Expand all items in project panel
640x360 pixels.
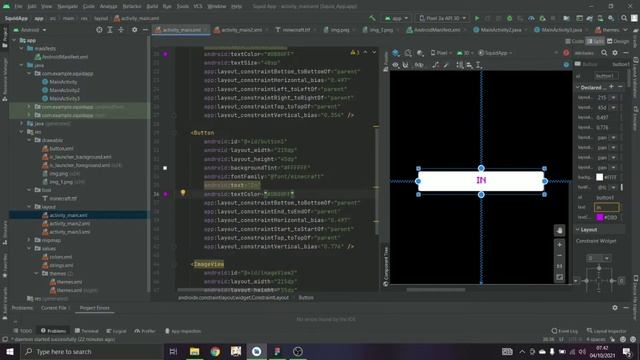point(110,30)
